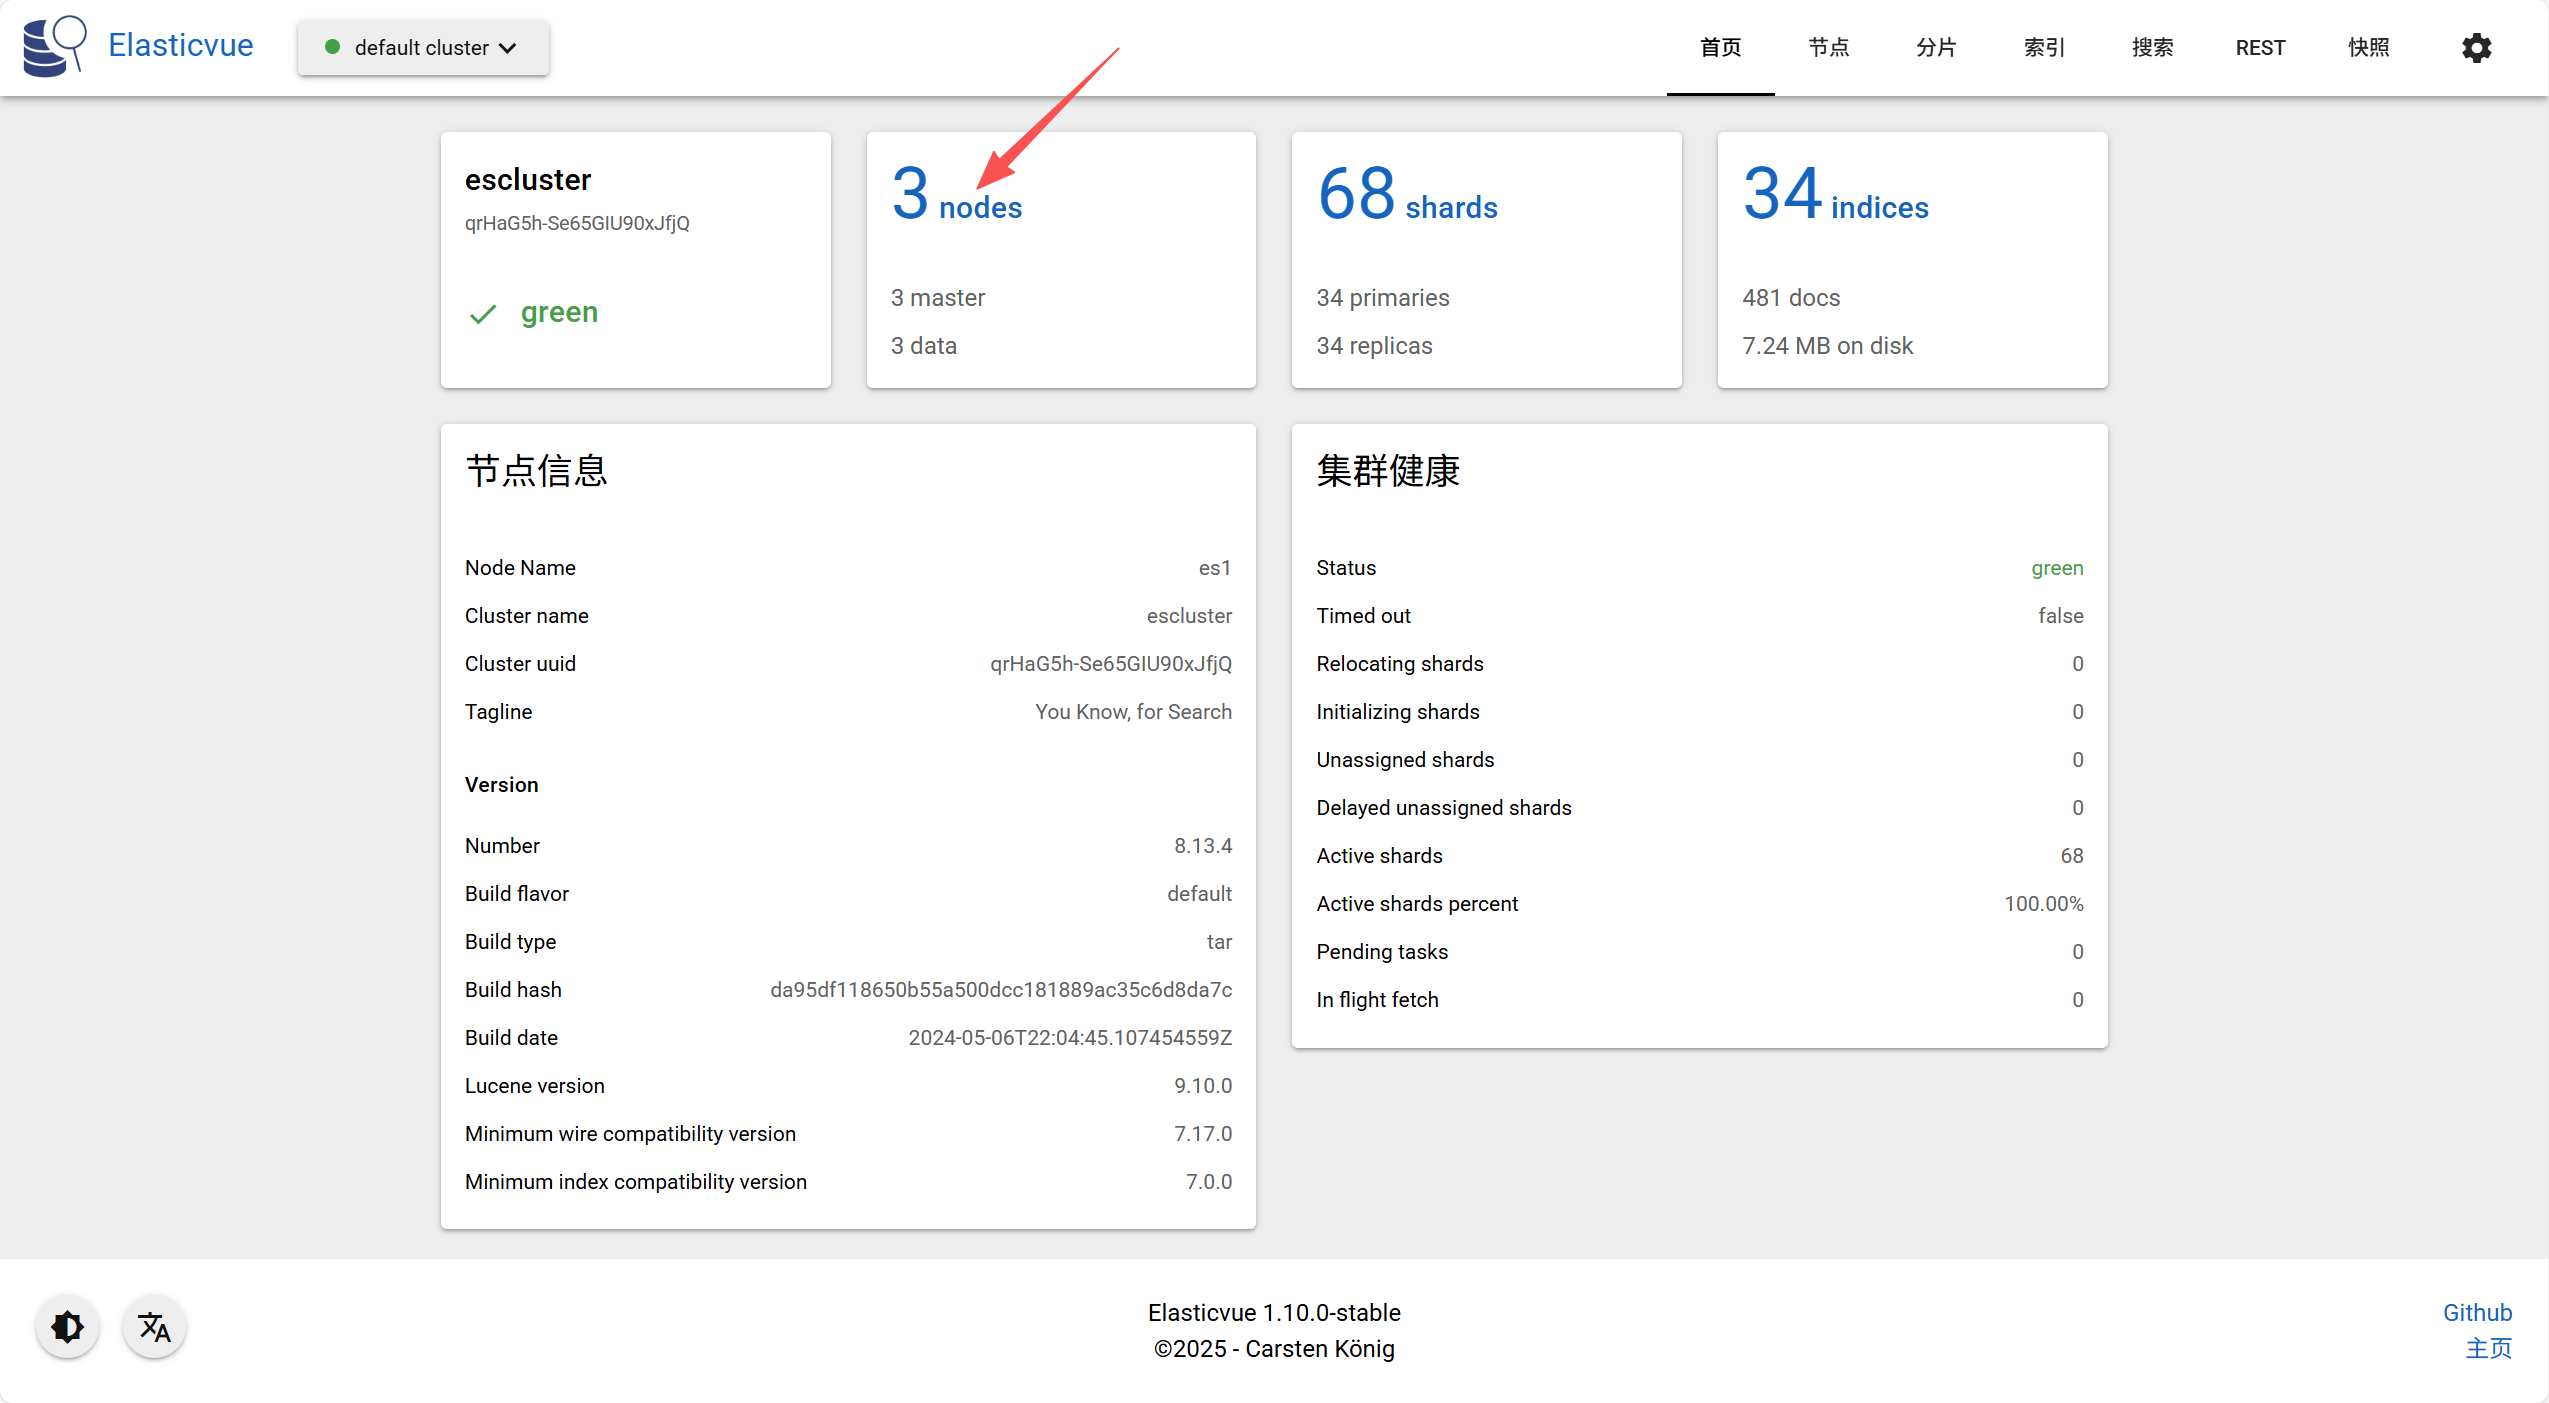Image resolution: width=2549 pixels, height=1403 pixels.
Task: Click the 主页 homepage footer link
Action: [2488, 1348]
